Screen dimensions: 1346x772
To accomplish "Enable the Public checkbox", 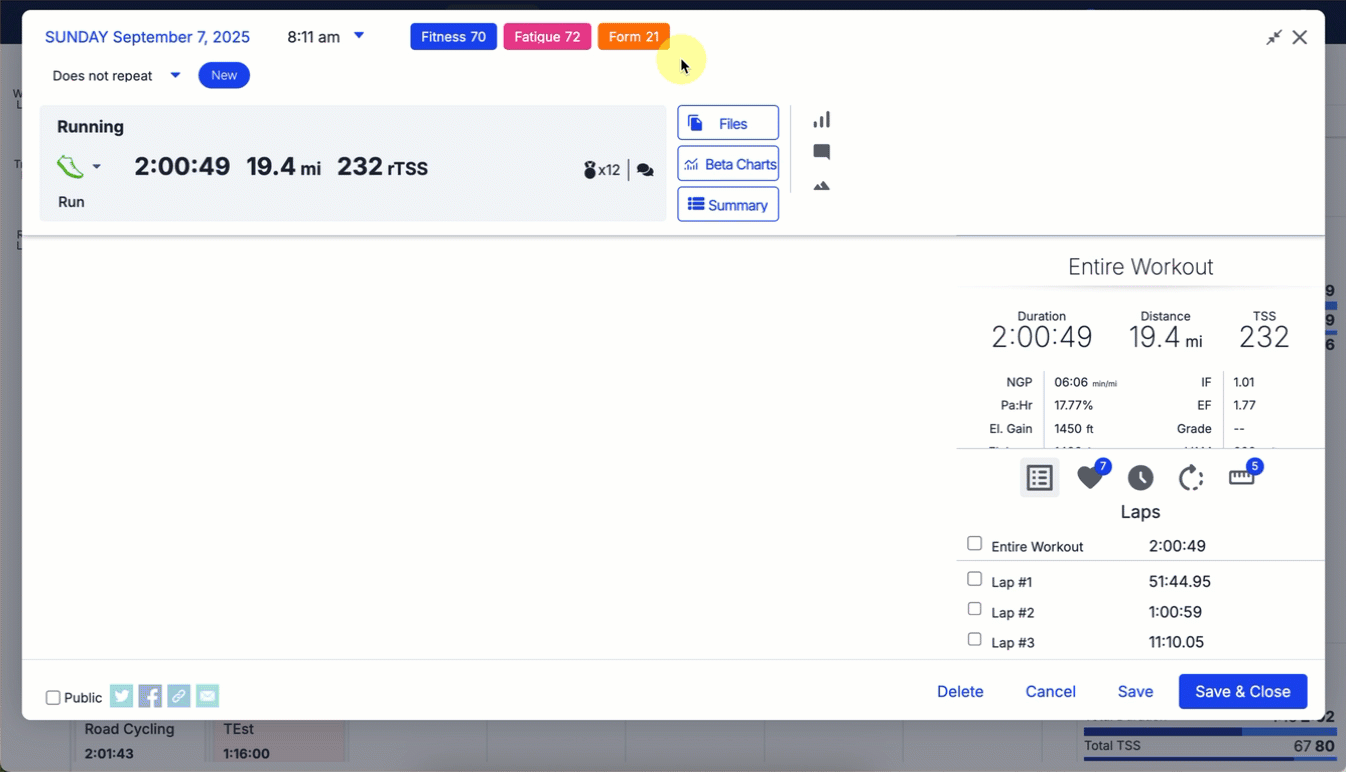I will [53, 698].
